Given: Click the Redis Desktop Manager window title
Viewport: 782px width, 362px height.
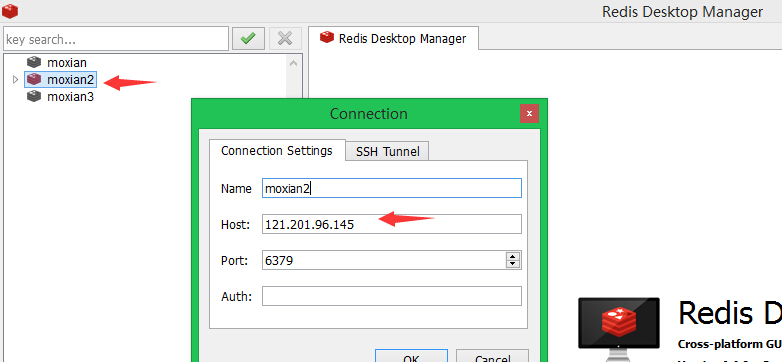Looking at the screenshot, I should pyautogui.click(x=682, y=11).
